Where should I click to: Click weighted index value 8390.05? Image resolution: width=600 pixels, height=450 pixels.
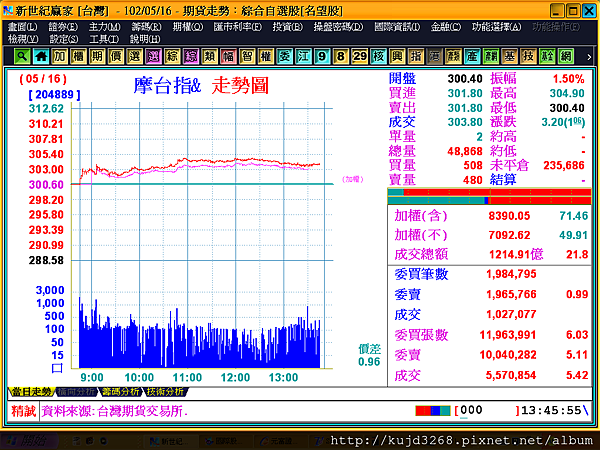click(x=509, y=216)
